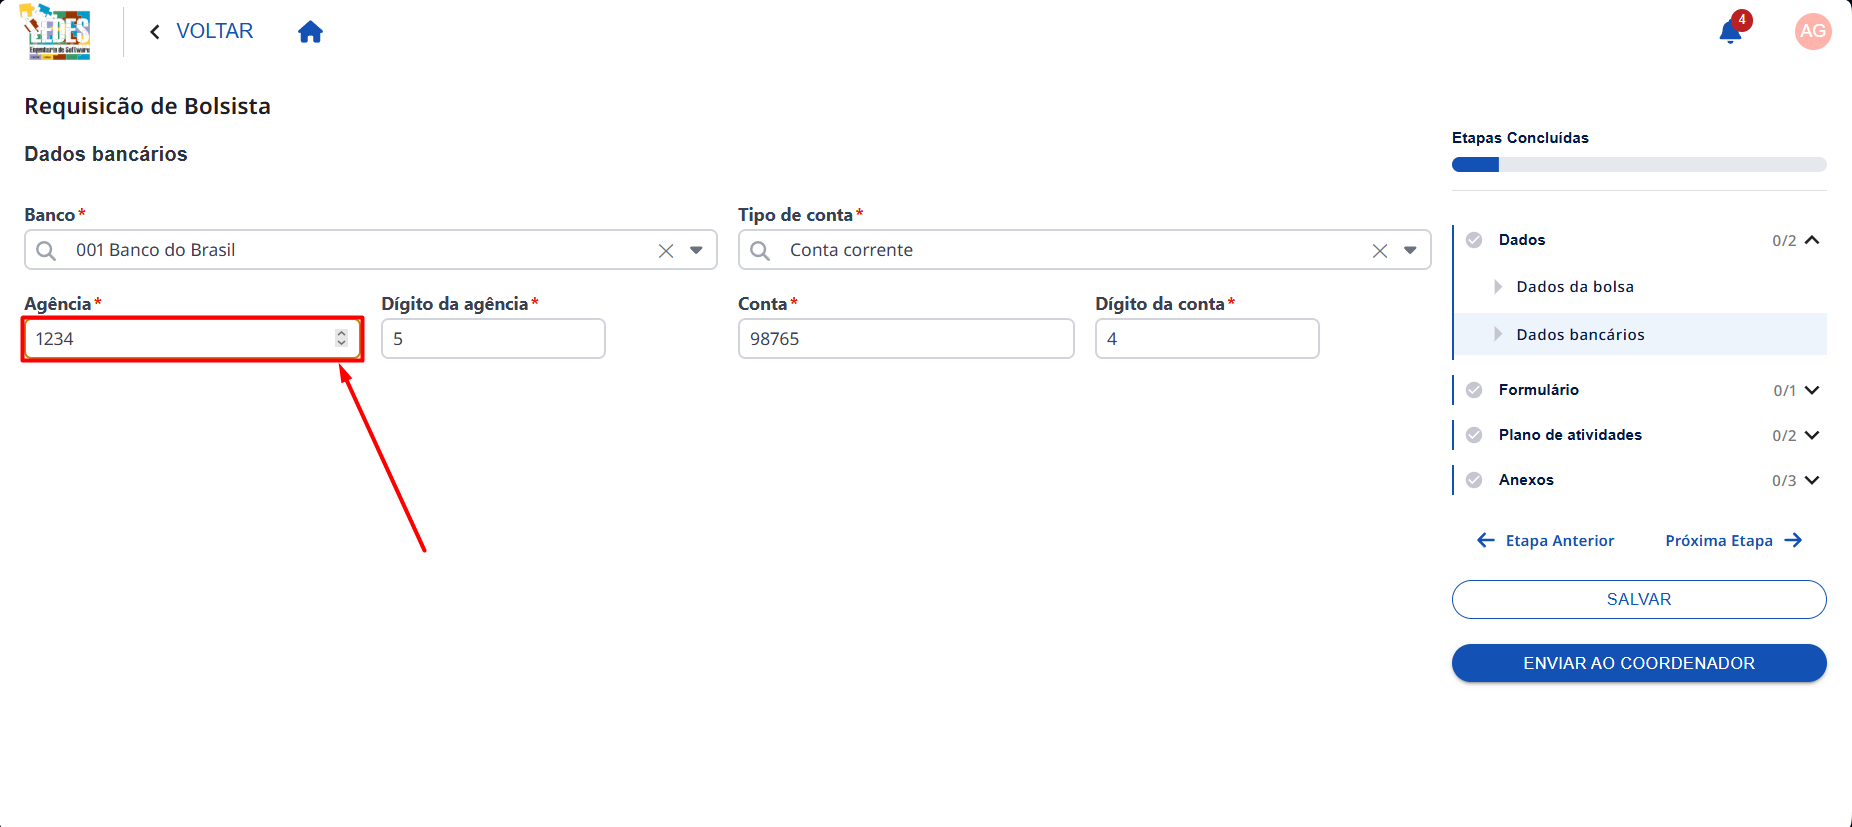Click the search icon in Banco field
This screenshot has width=1852, height=827.
46,250
